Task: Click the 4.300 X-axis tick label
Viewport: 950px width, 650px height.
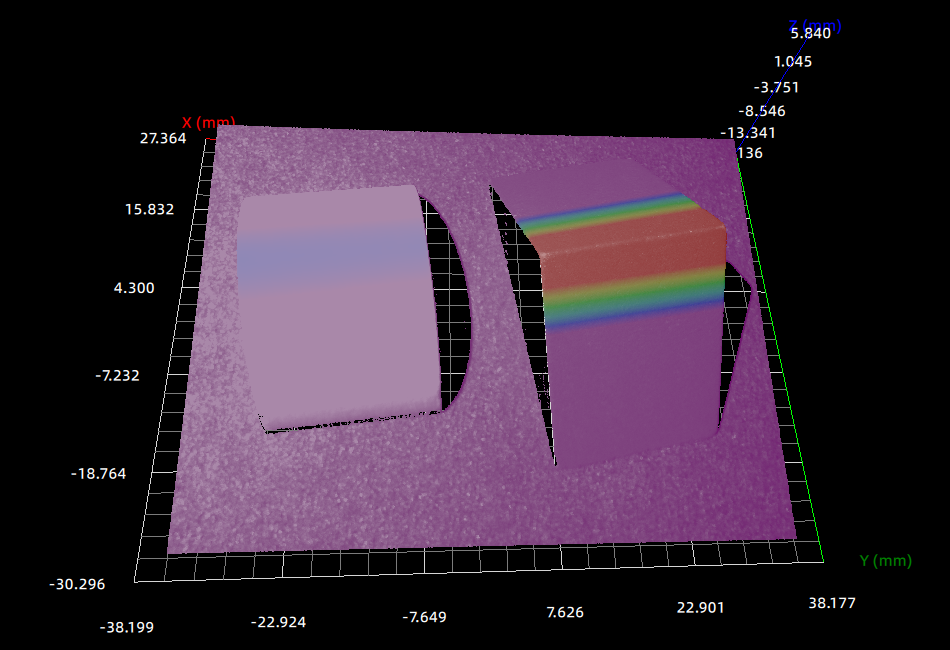Action: pos(134,288)
